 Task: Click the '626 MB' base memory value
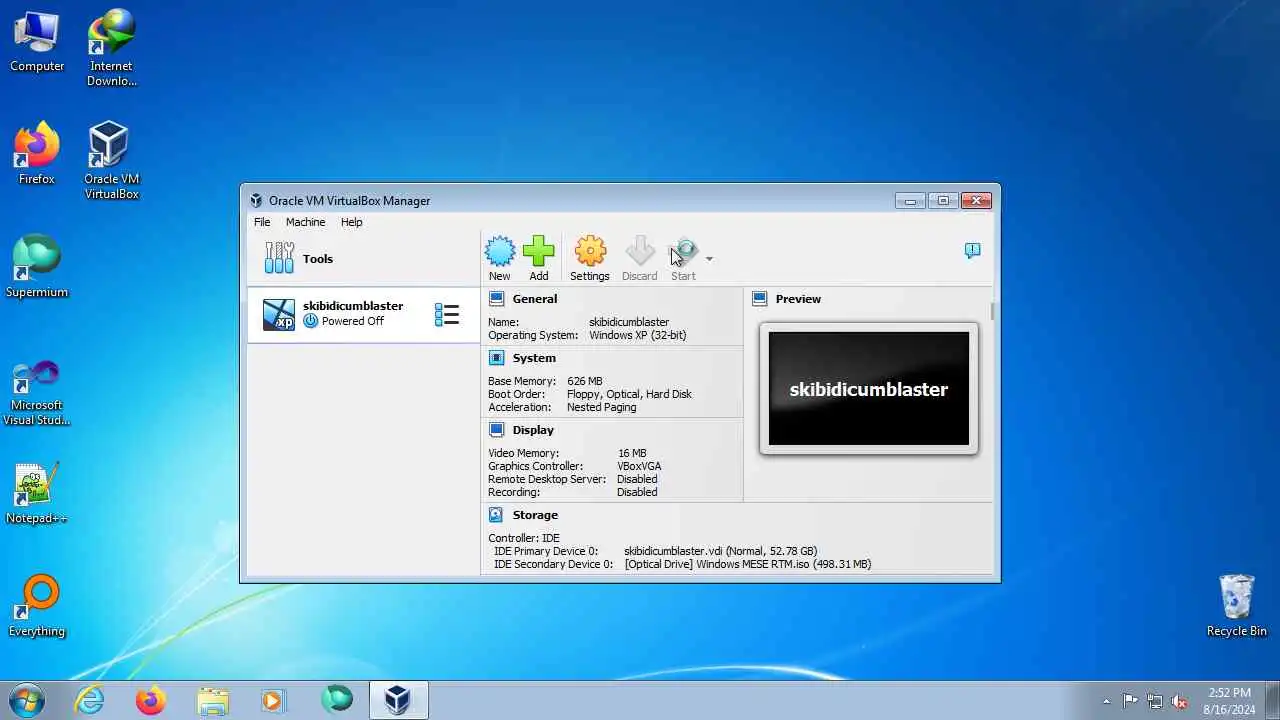[585, 381]
